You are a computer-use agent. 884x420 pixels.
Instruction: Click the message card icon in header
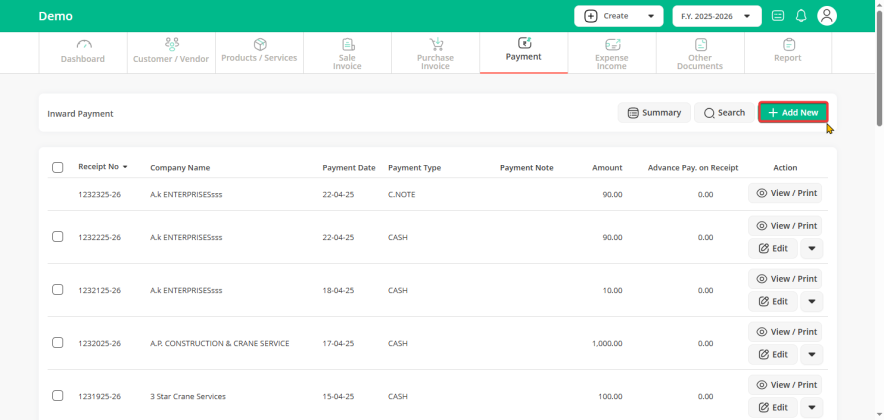[778, 16]
